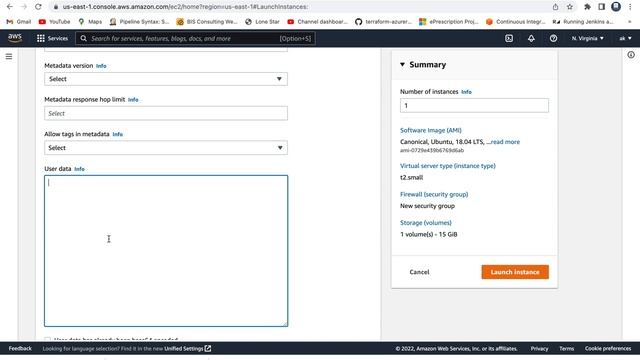
Task: Show more bookmarks with the overflow chevron
Action: click(630, 22)
